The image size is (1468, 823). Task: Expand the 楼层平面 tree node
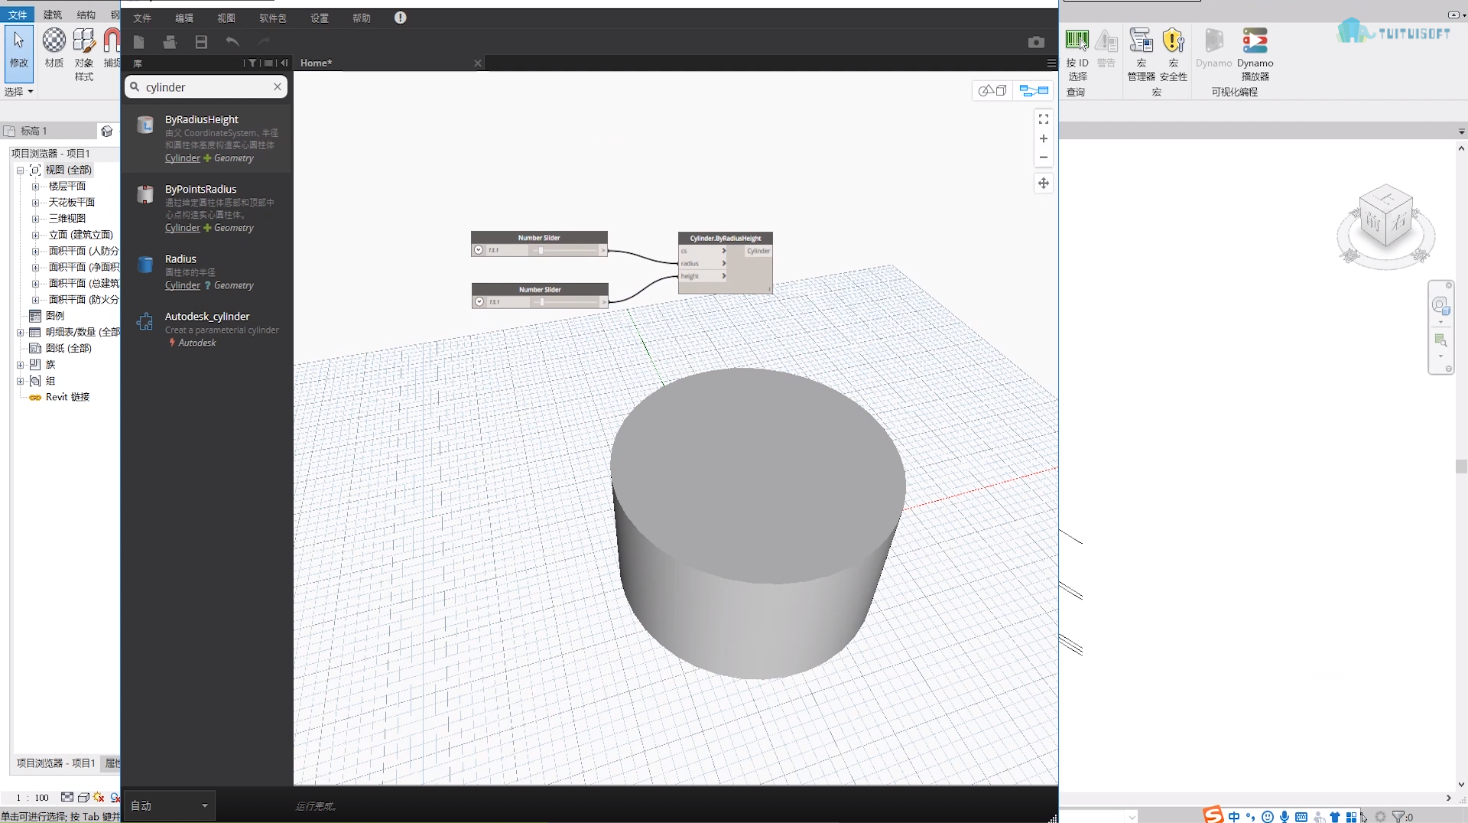point(35,186)
